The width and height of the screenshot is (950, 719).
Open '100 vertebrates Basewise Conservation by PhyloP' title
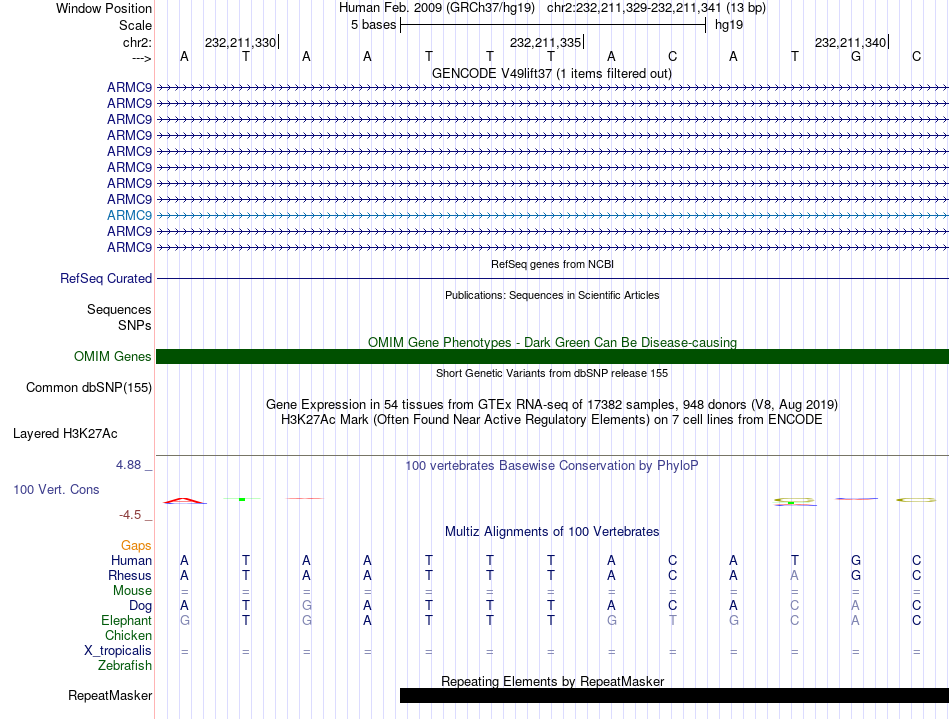(x=551, y=465)
